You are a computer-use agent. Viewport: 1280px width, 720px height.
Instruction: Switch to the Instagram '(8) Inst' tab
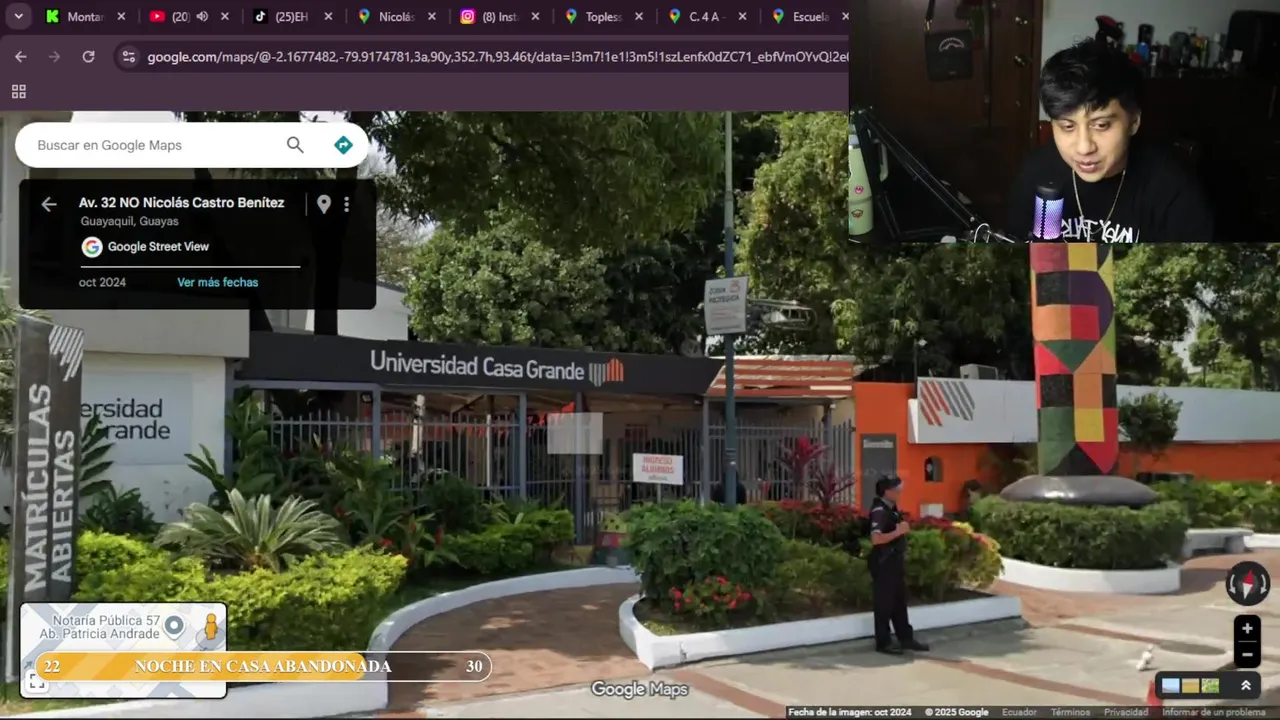pyautogui.click(x=499, y=16)
